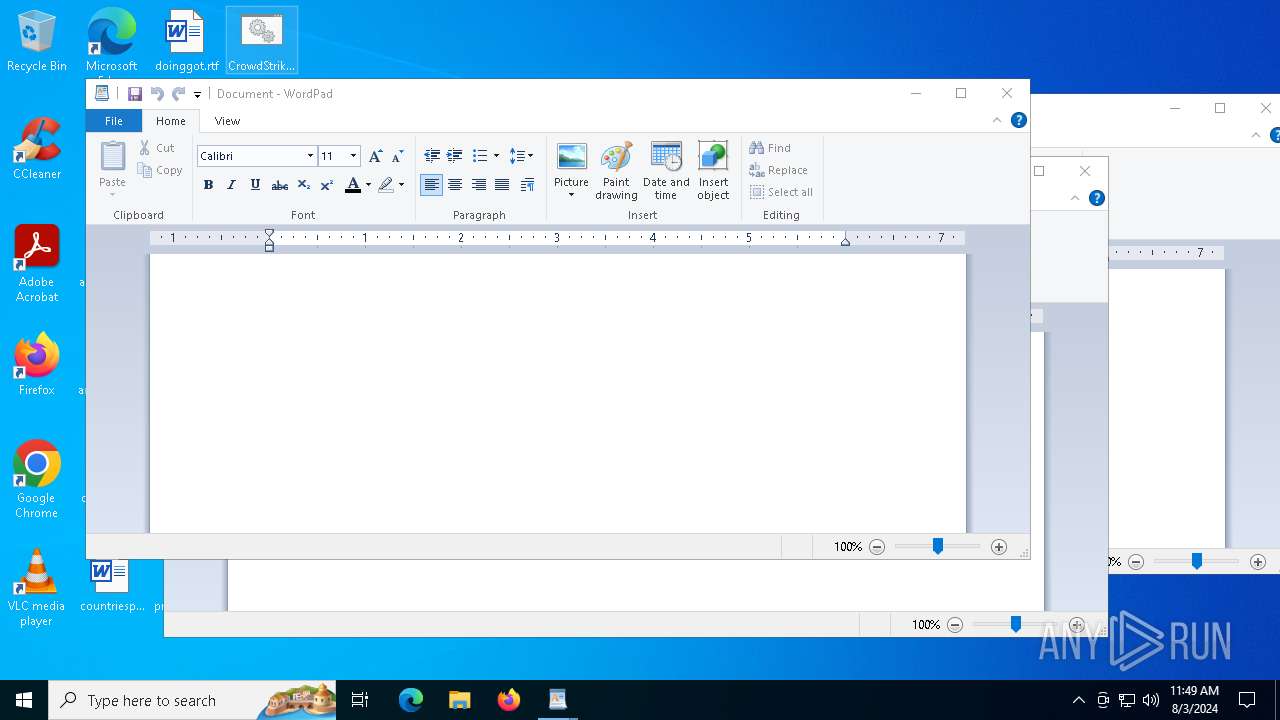The height and width of the screenshot is (720, 1280).
Task: Collapse the ribbon with the chevron
Action: click(997, 120)
